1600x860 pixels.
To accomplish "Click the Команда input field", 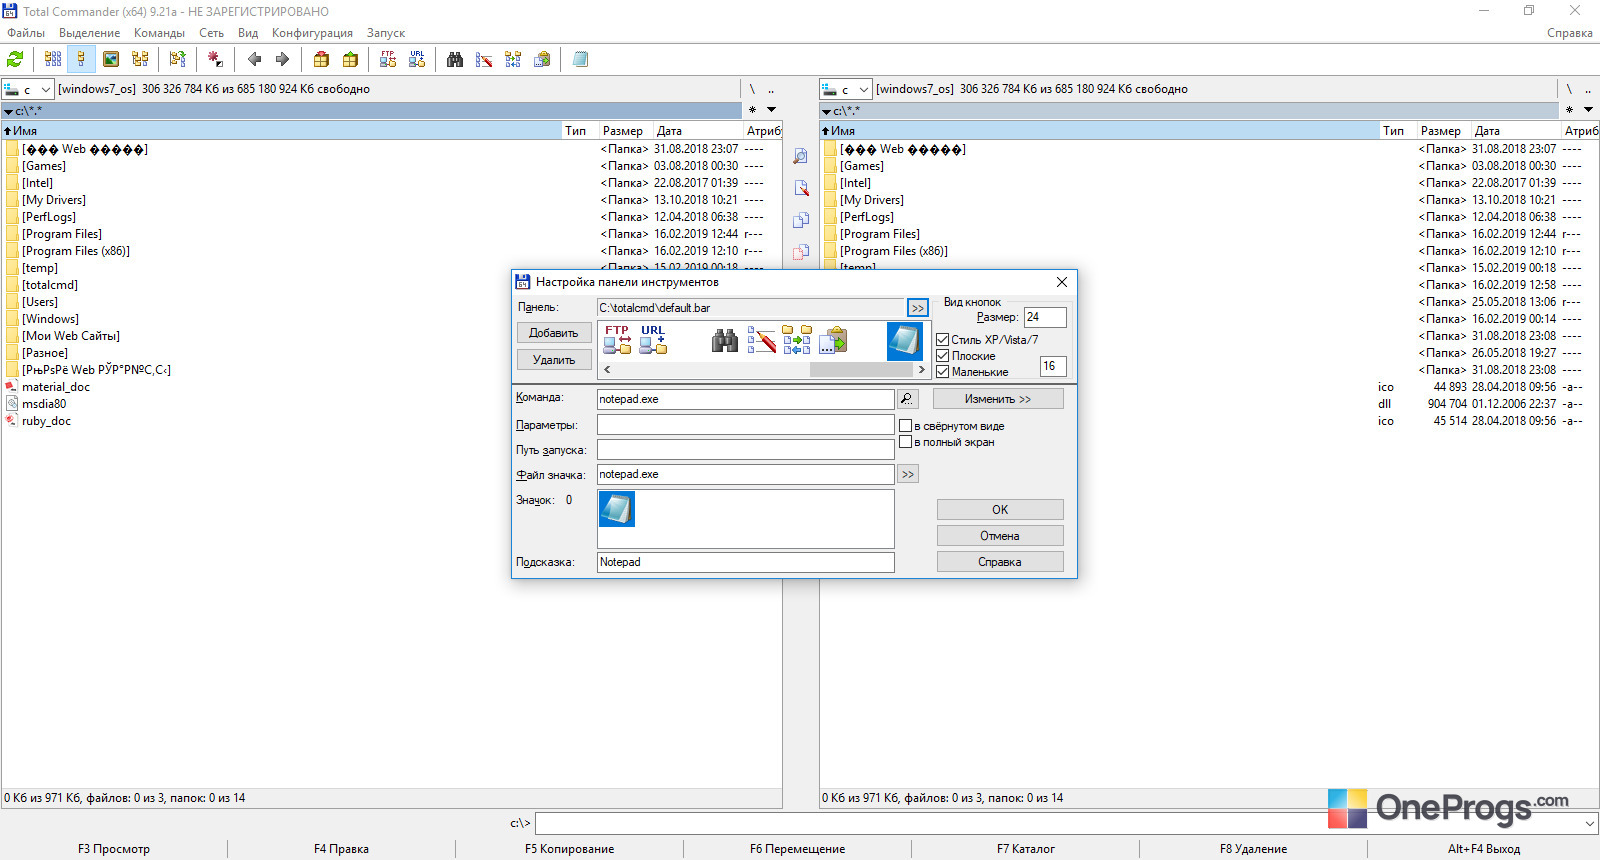I will click(746, 399).
